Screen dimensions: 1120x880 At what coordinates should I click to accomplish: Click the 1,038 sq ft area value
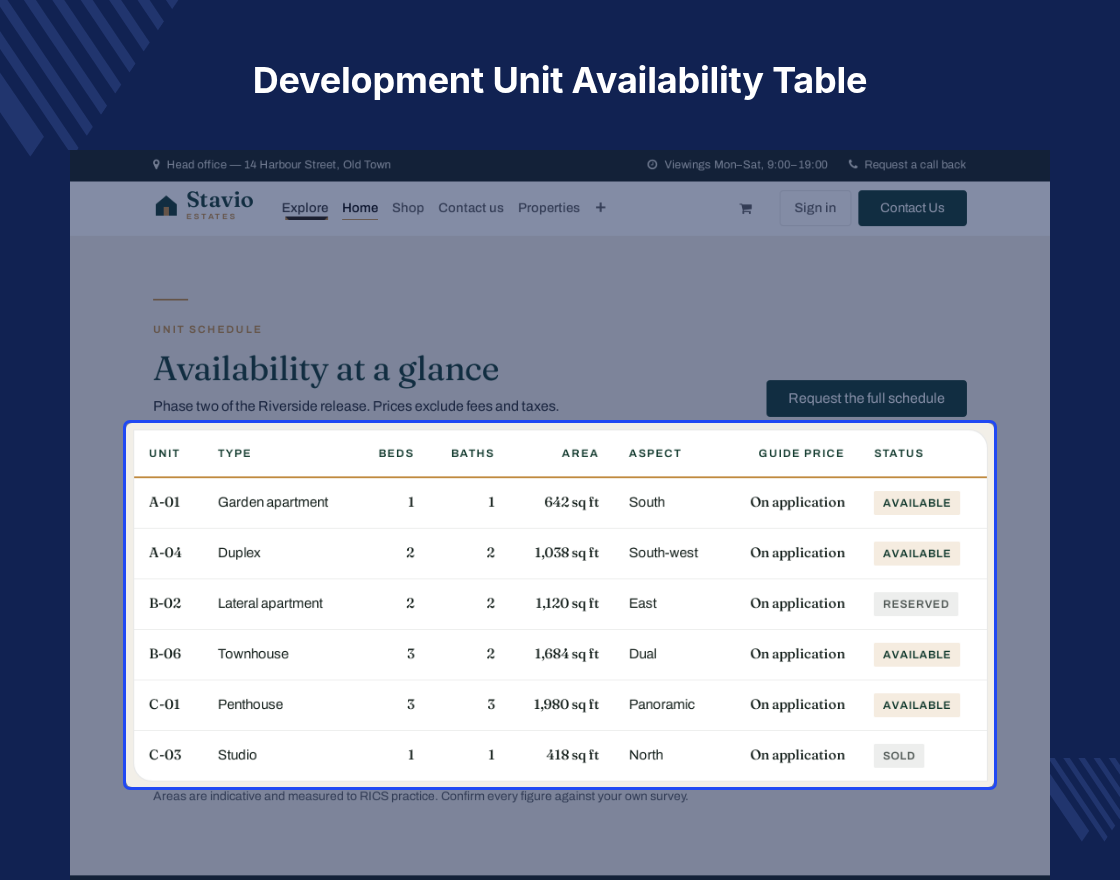pos(566,553)
